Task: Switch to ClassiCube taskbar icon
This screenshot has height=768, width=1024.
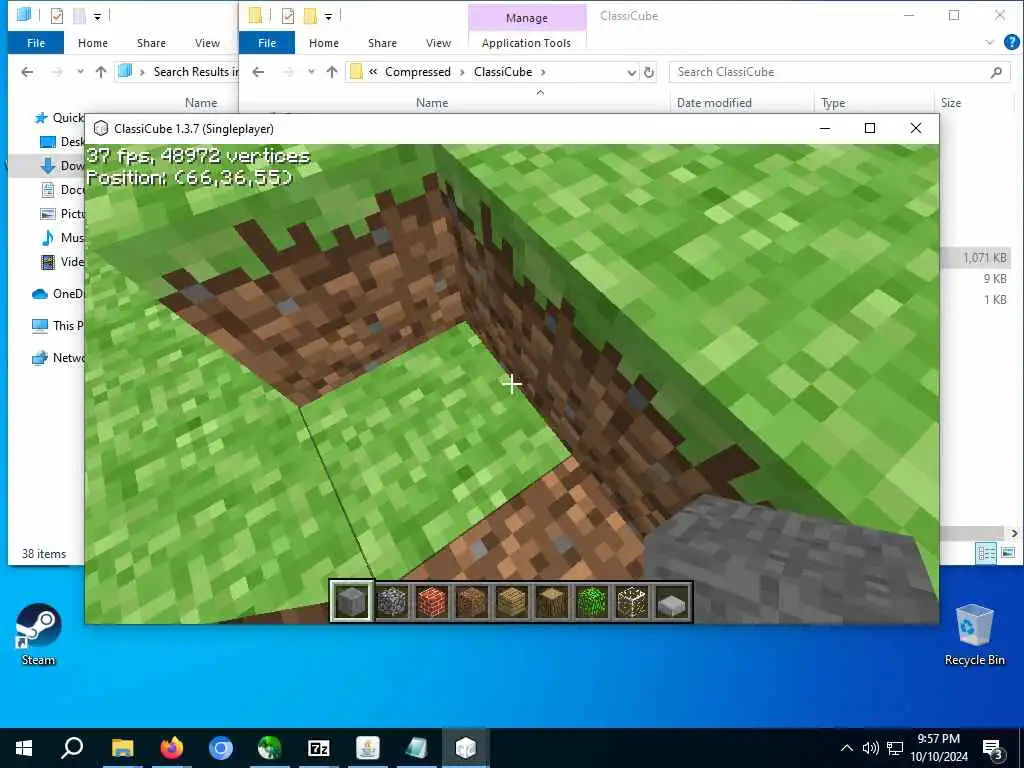Action: [466, 748]
